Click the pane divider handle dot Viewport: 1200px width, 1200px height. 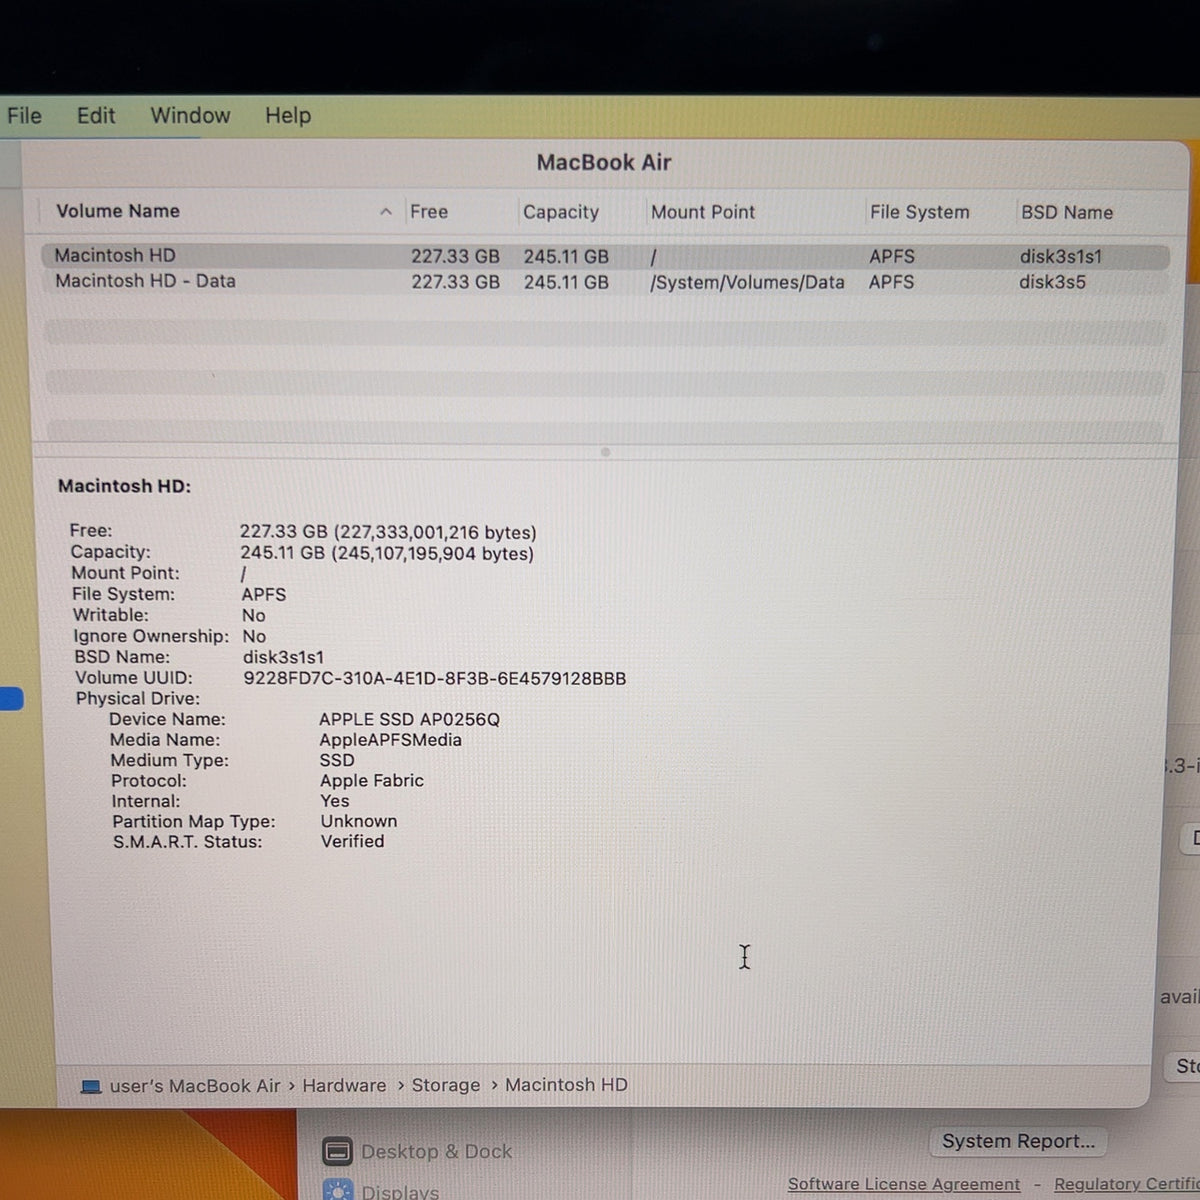coord(605,452)
